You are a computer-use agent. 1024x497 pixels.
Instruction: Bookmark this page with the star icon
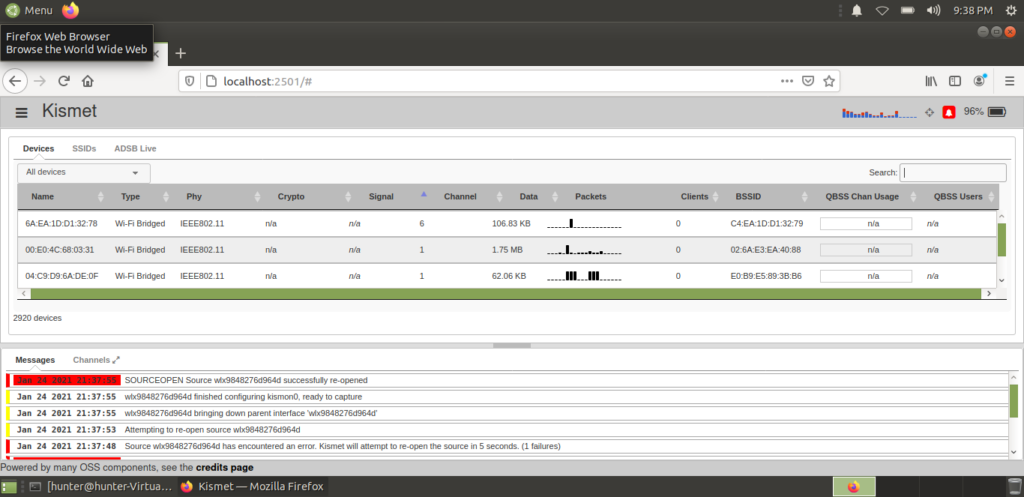[x=829, y=81]
